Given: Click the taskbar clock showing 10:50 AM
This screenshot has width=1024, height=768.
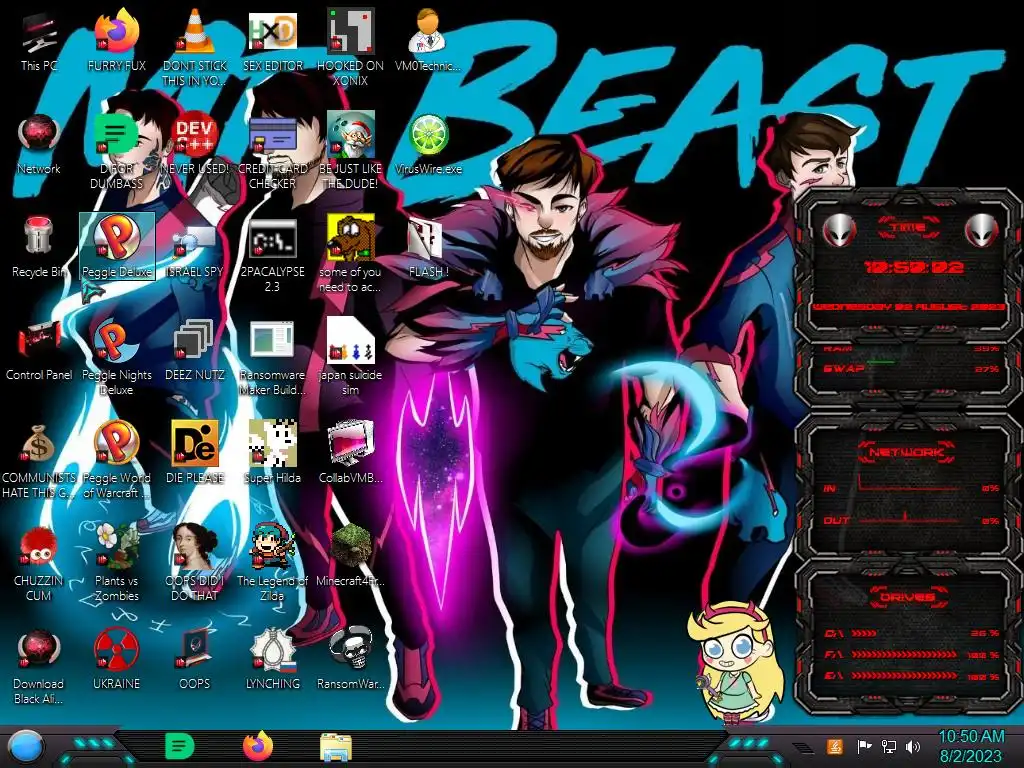Looking at the screenshot, I should 971,746.
